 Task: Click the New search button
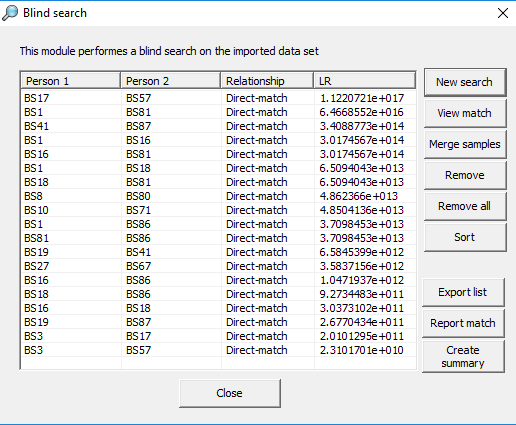[465, 82]
